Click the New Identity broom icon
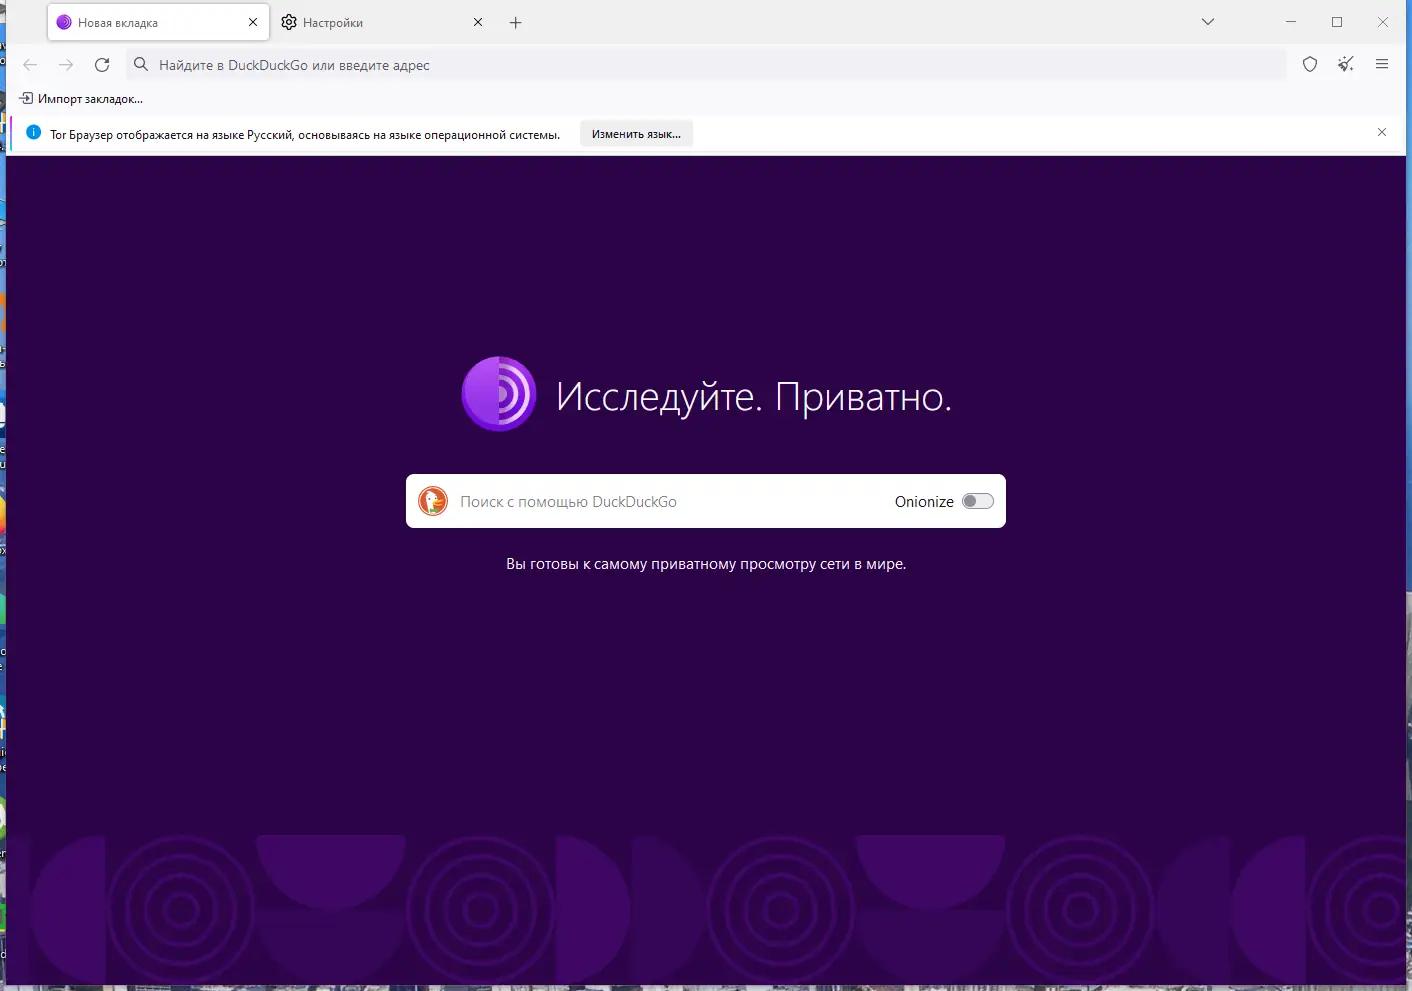 [1346, 65]
